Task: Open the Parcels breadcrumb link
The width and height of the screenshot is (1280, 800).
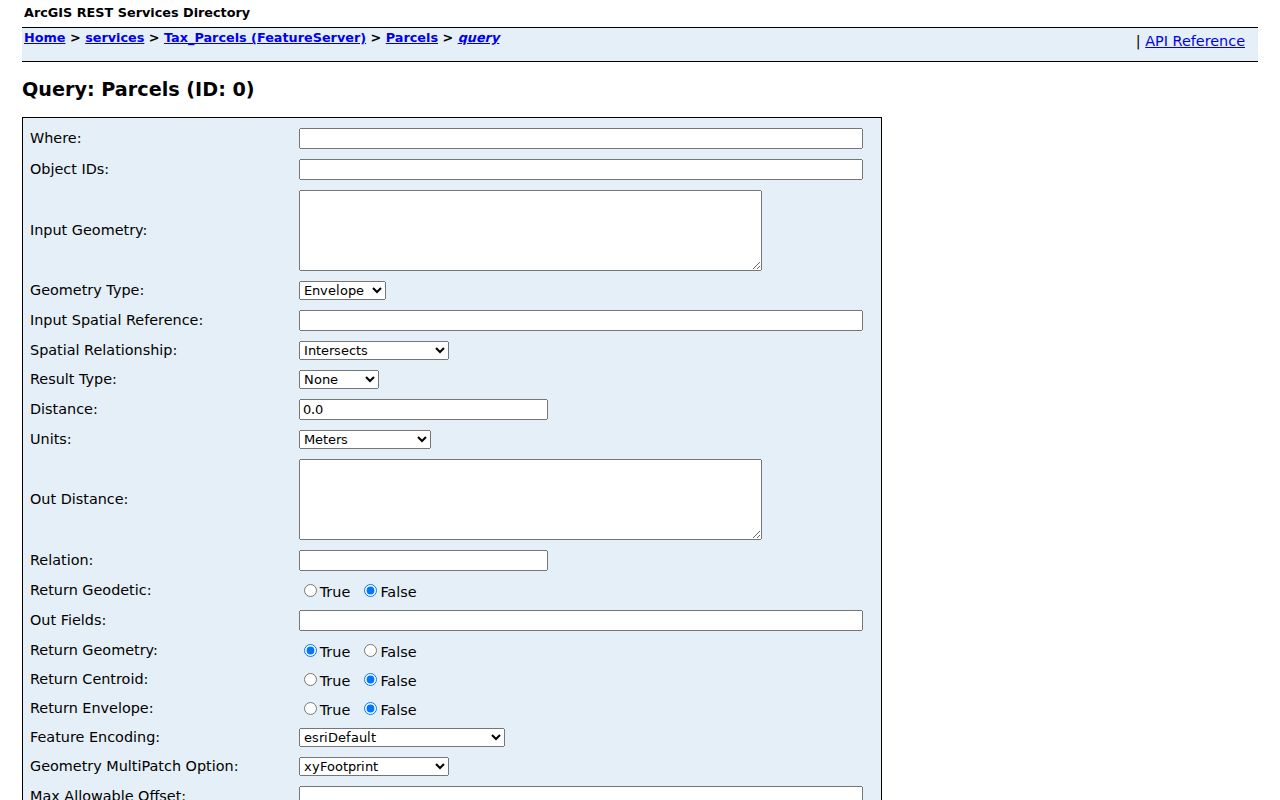Action: click(412, 38)
